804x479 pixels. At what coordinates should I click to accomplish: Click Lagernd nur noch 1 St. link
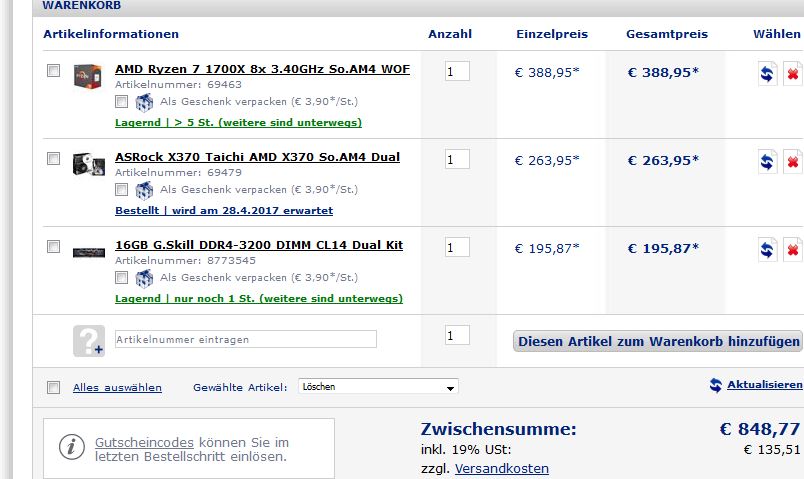coord(259,298)
